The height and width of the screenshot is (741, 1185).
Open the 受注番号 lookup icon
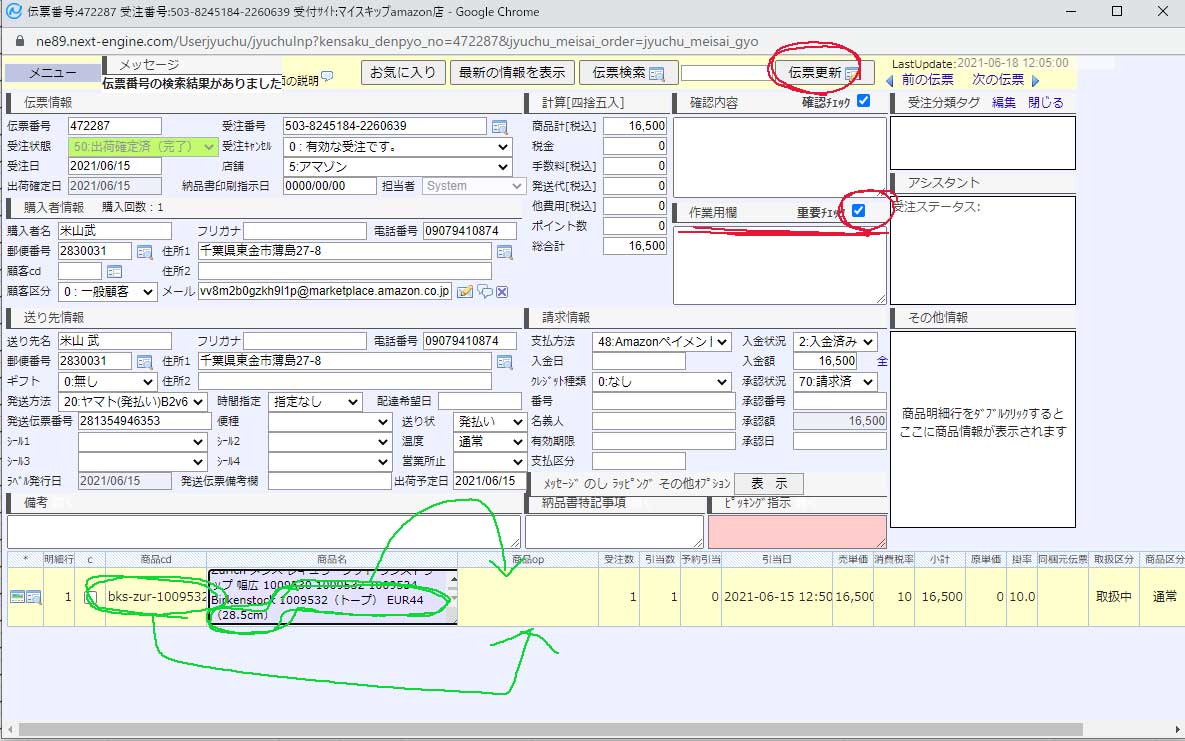pyautogui.click(x=500, y=127)
